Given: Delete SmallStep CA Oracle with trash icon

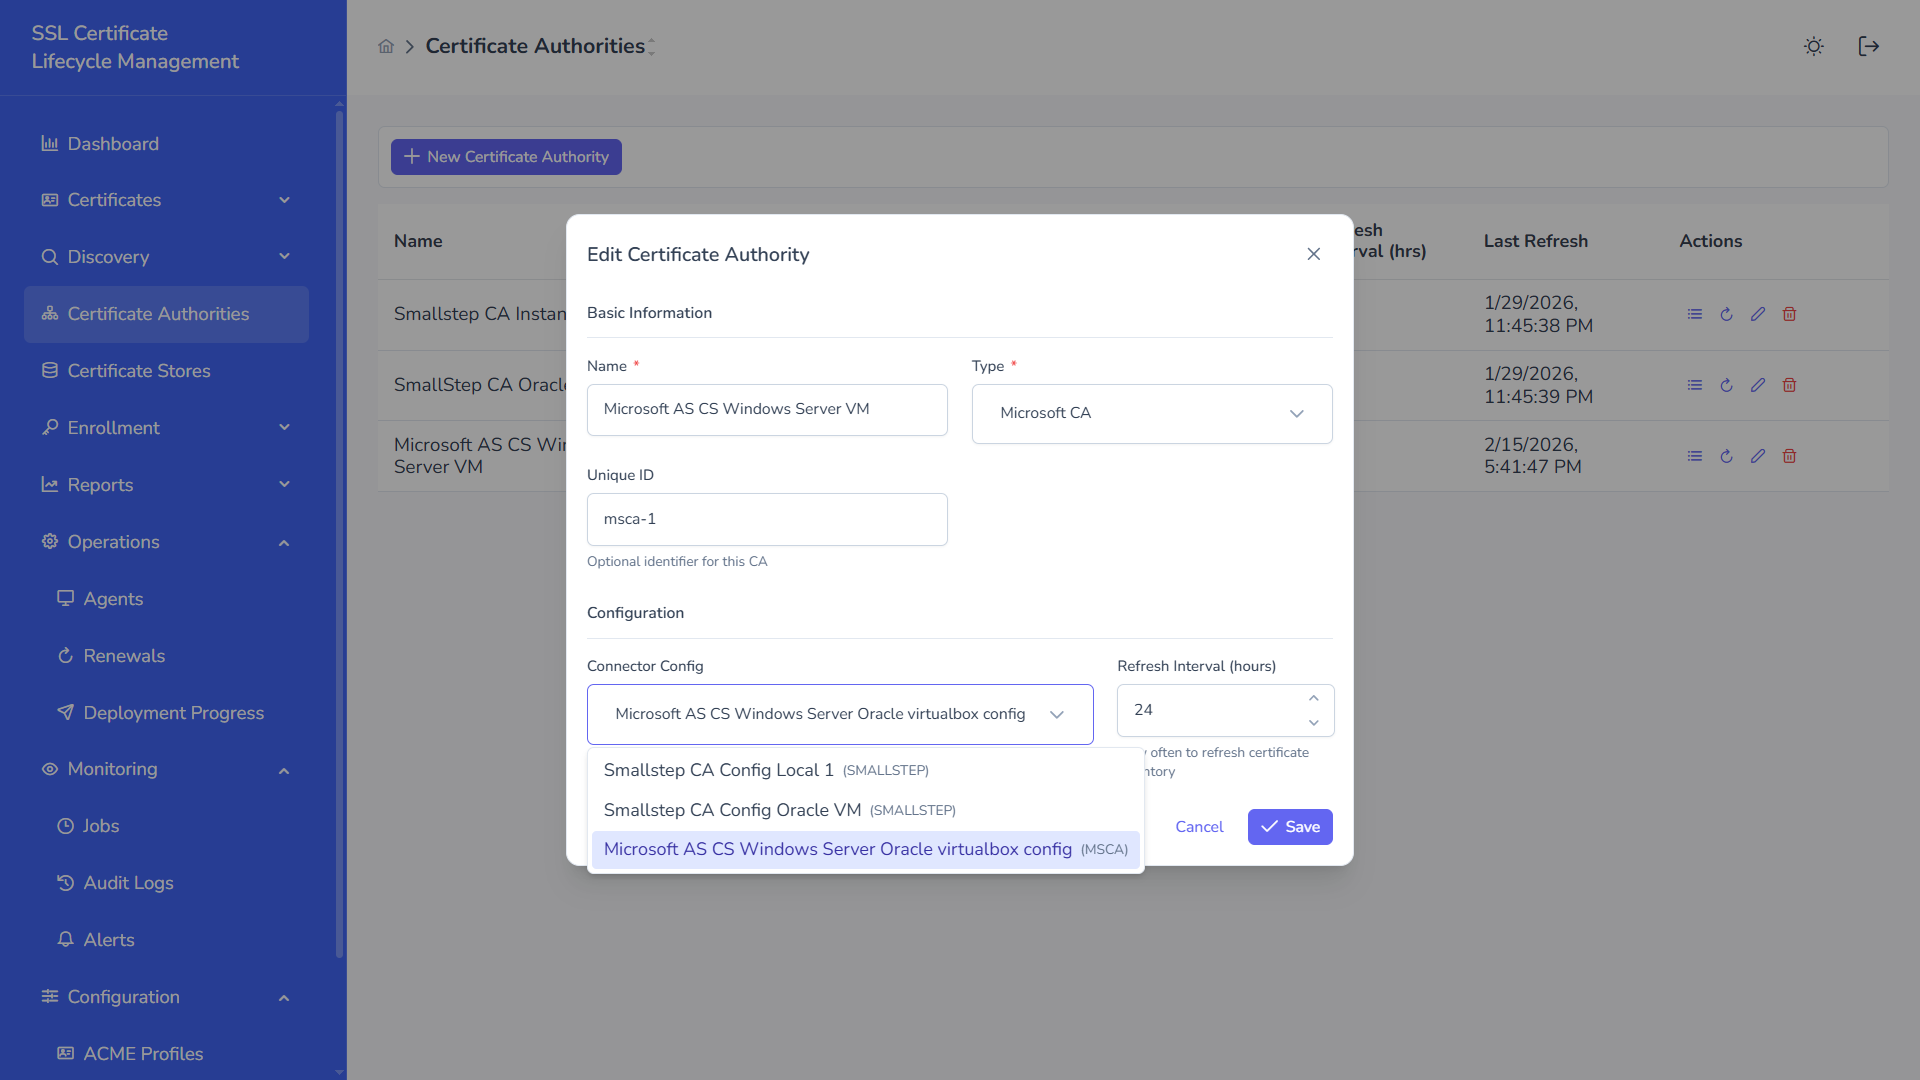Looking at the screenshot, I should click(x=1790, y=385).
